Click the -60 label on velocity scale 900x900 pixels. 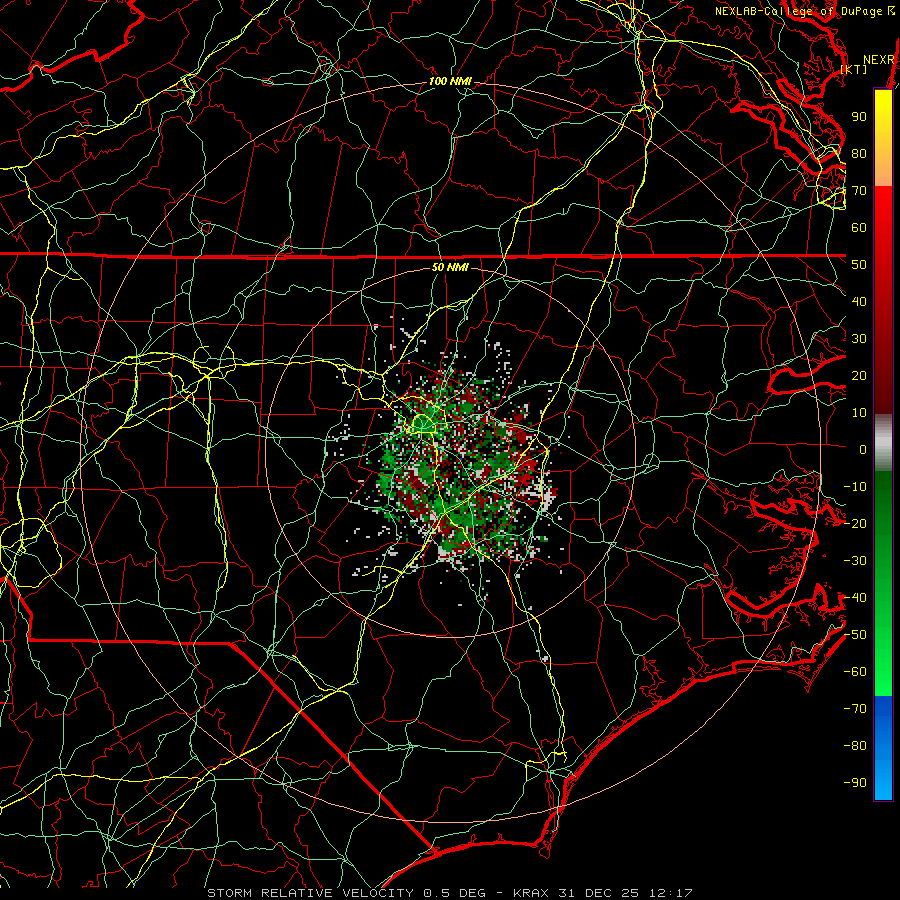[855, 672]
